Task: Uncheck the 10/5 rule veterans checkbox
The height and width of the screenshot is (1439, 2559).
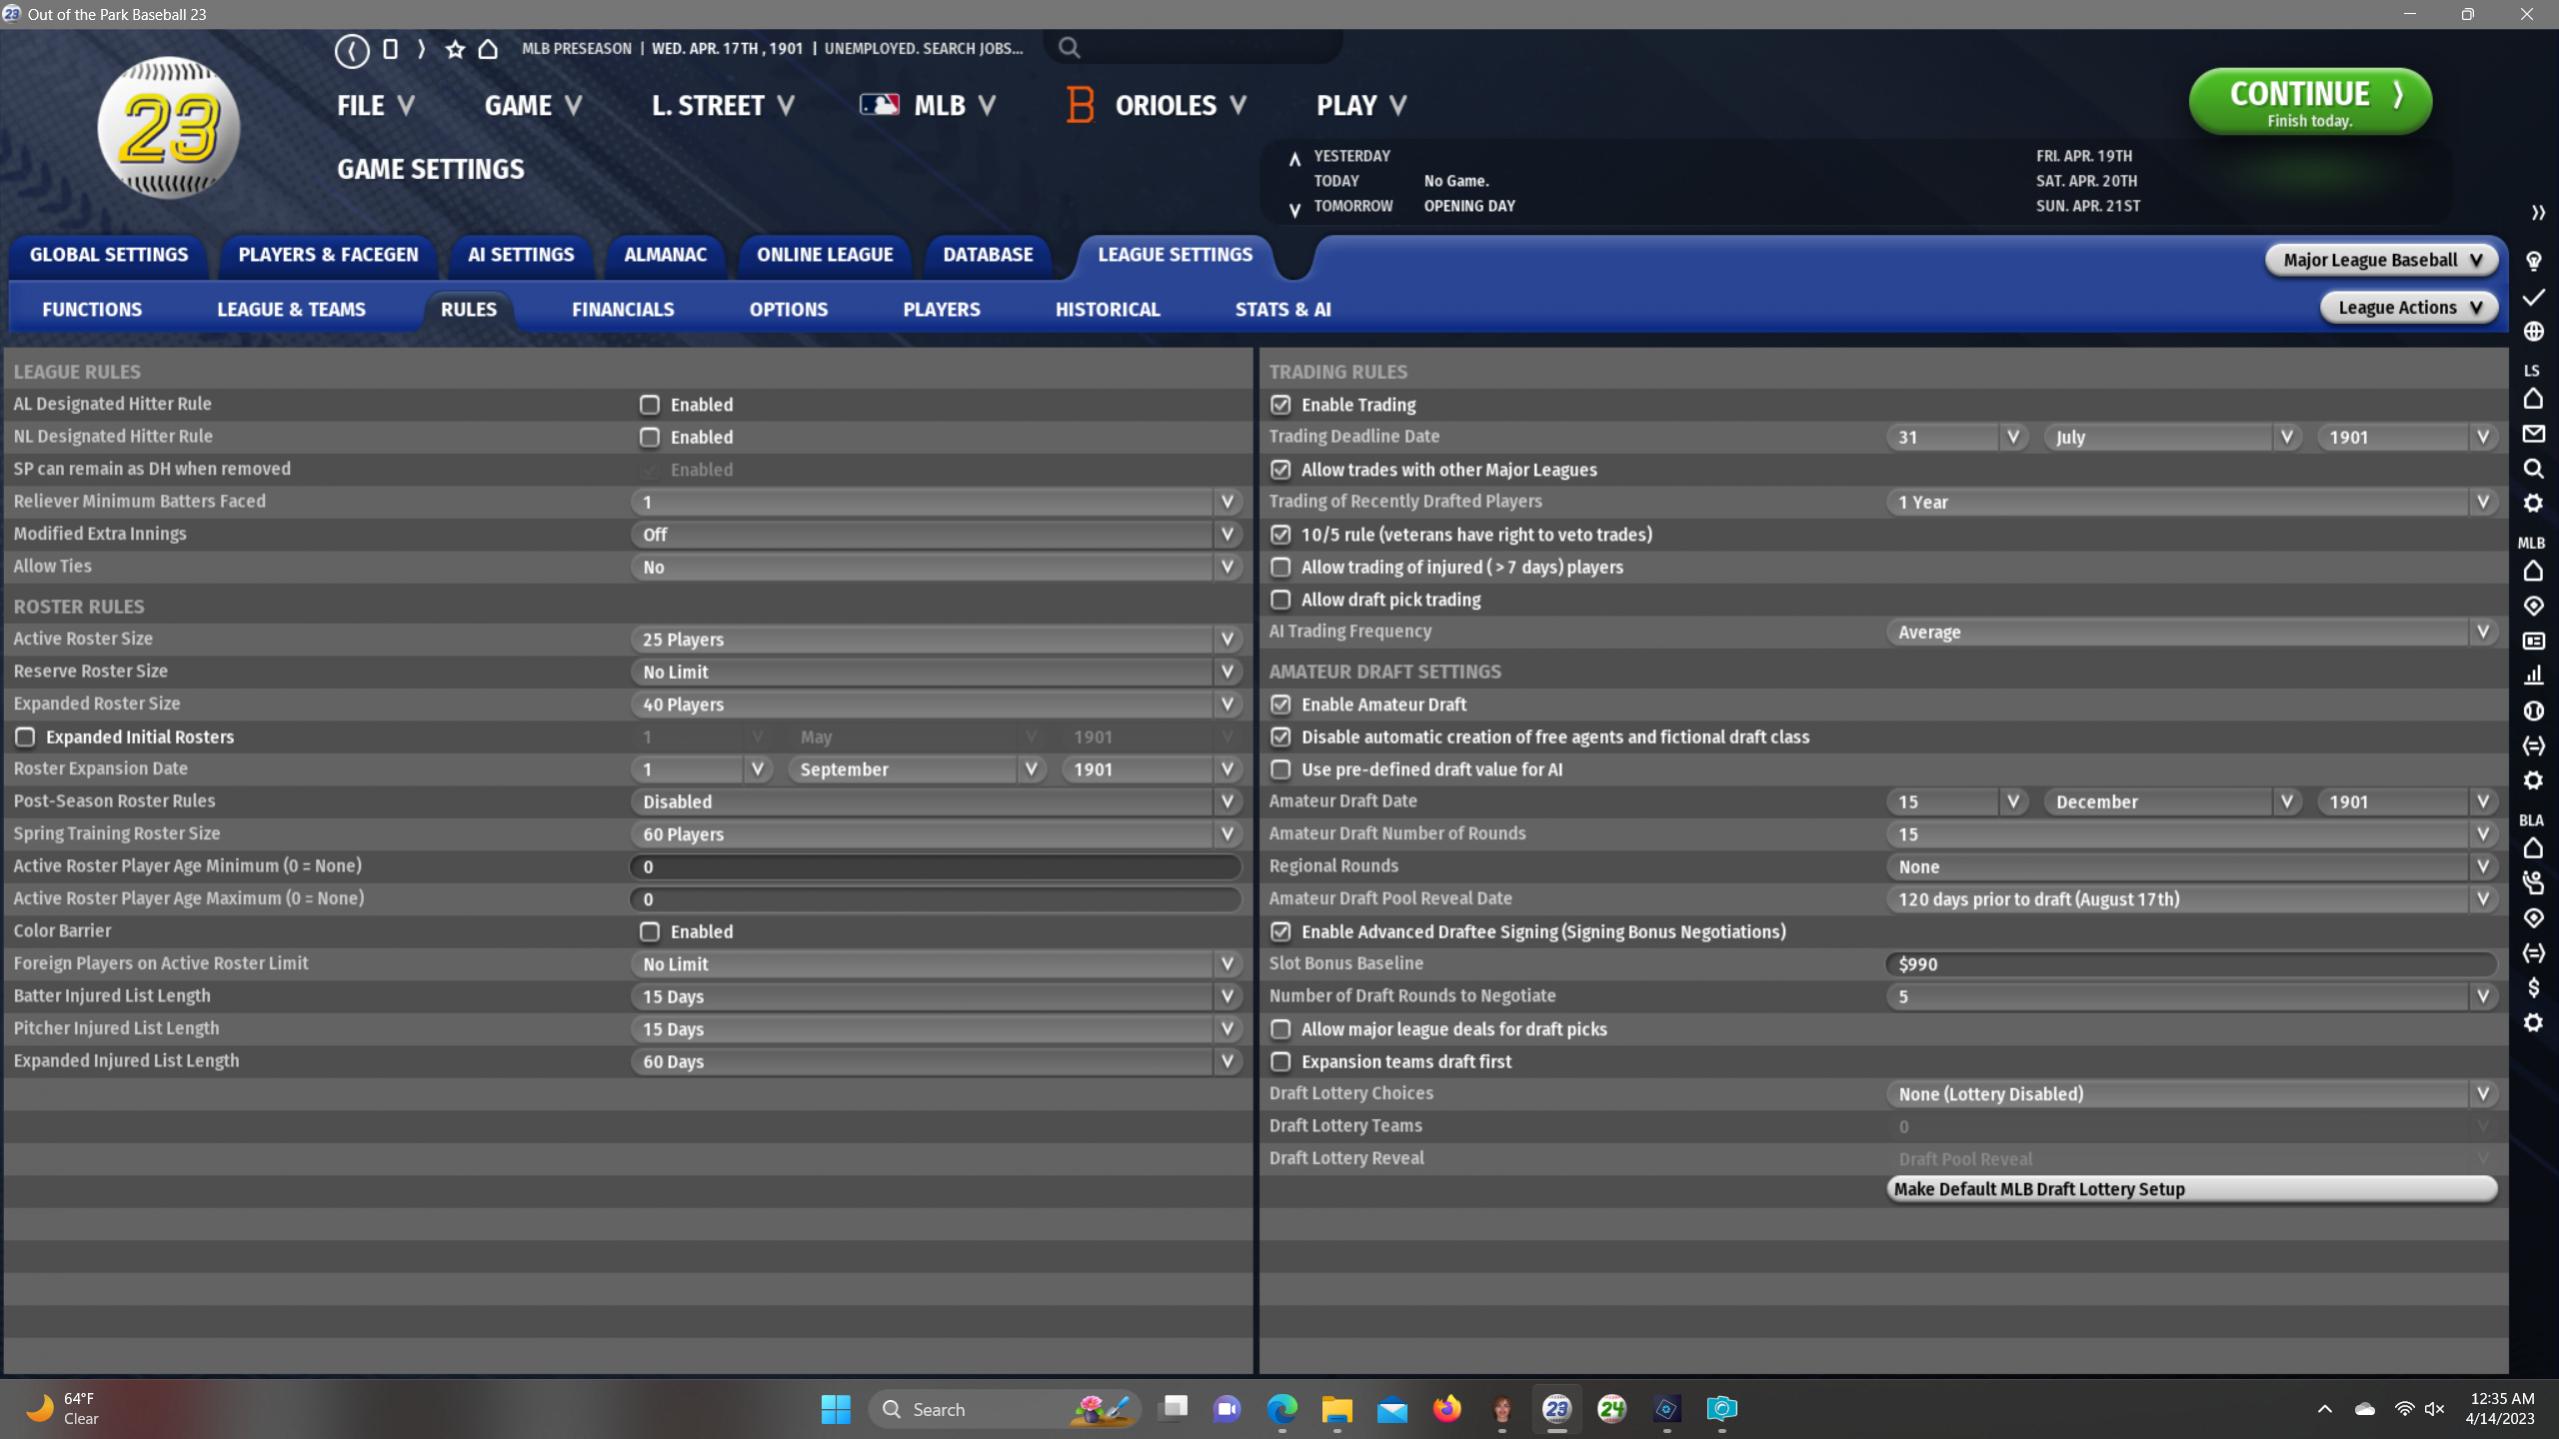Action: tap(1280, 535)
